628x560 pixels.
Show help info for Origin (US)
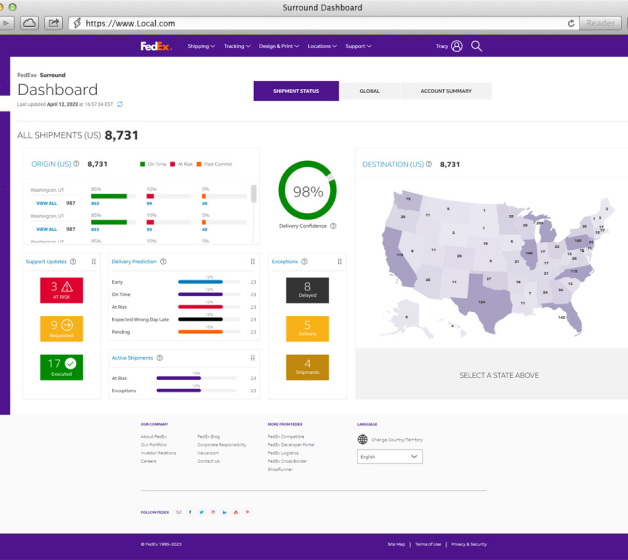[76, 164]
